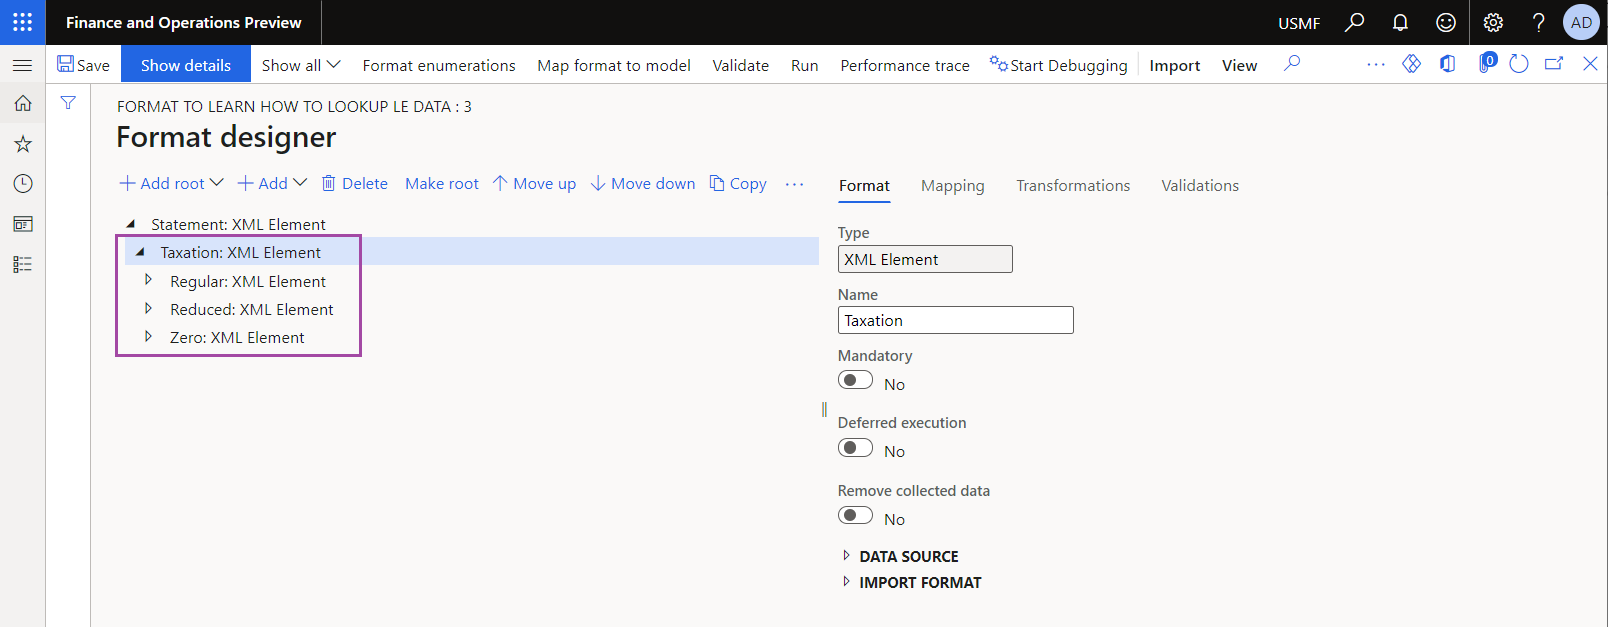The image size is (1608, 627).
Task: Expand the hamburger navigation pane
Action: click(22, 65)
